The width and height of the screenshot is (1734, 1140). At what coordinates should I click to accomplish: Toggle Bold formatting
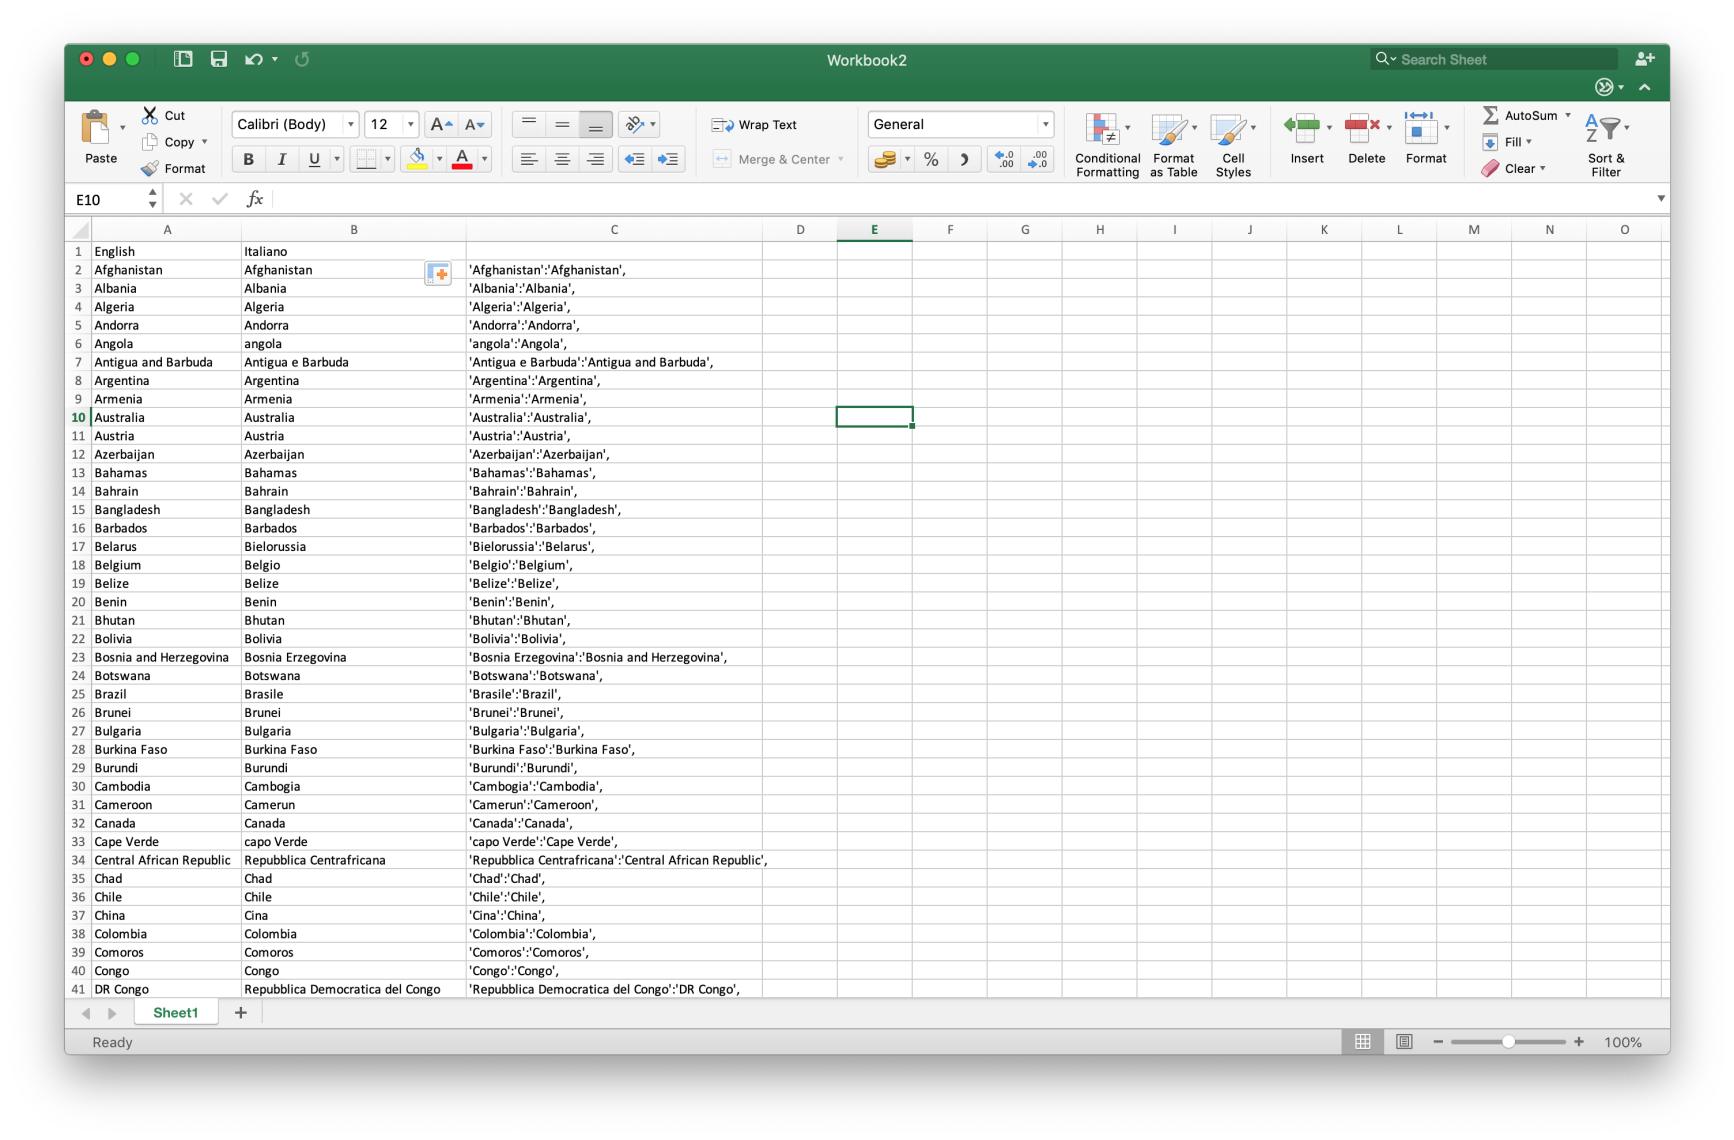click(x=248, y=159)
